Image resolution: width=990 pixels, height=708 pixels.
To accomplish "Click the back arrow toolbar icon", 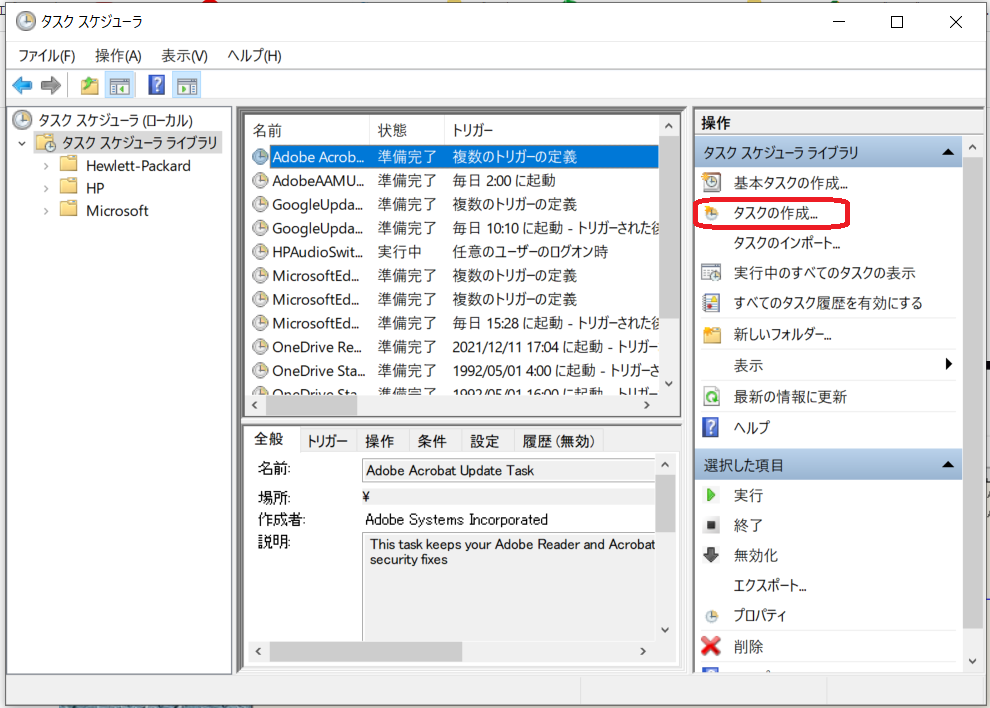I will 22,86.
